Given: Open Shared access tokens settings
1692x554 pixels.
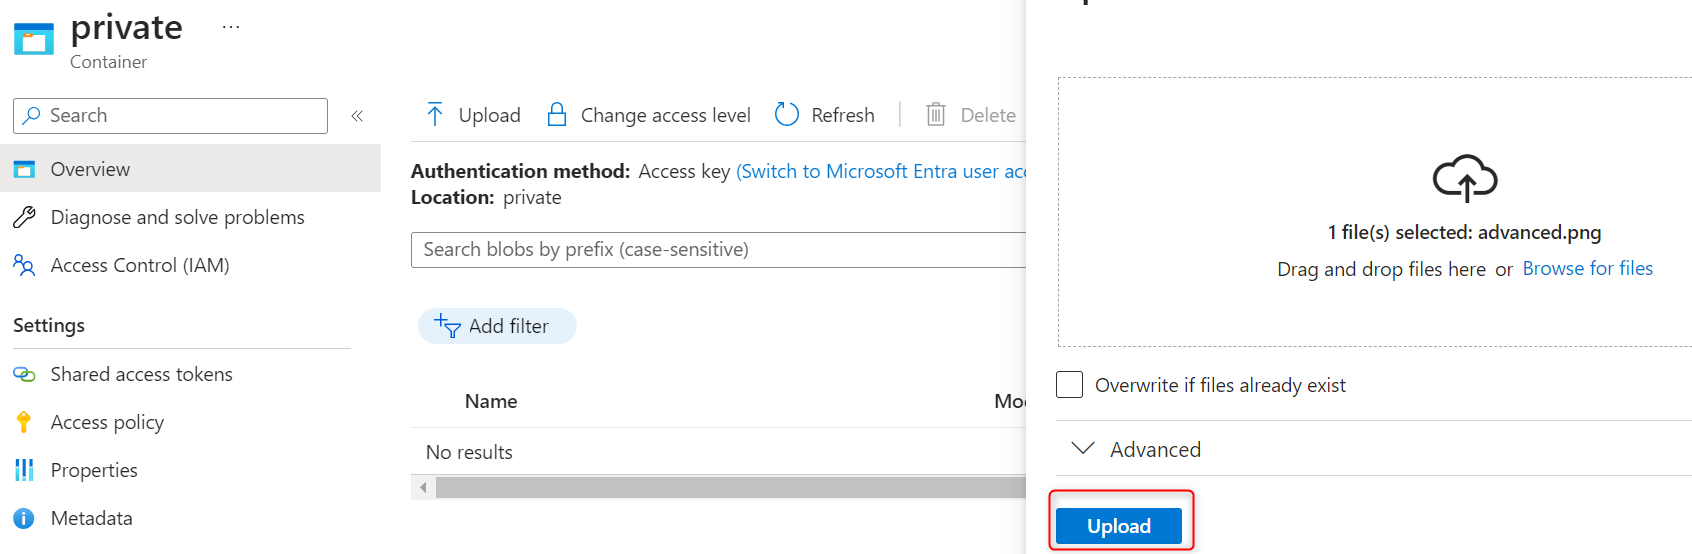Looking at the screenshot, I should pos(141,374).
